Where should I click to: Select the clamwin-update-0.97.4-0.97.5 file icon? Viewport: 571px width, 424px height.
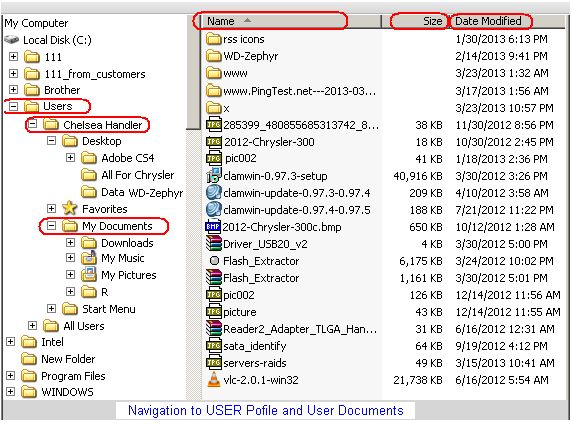pyautogui.click(x=214, y=209)
